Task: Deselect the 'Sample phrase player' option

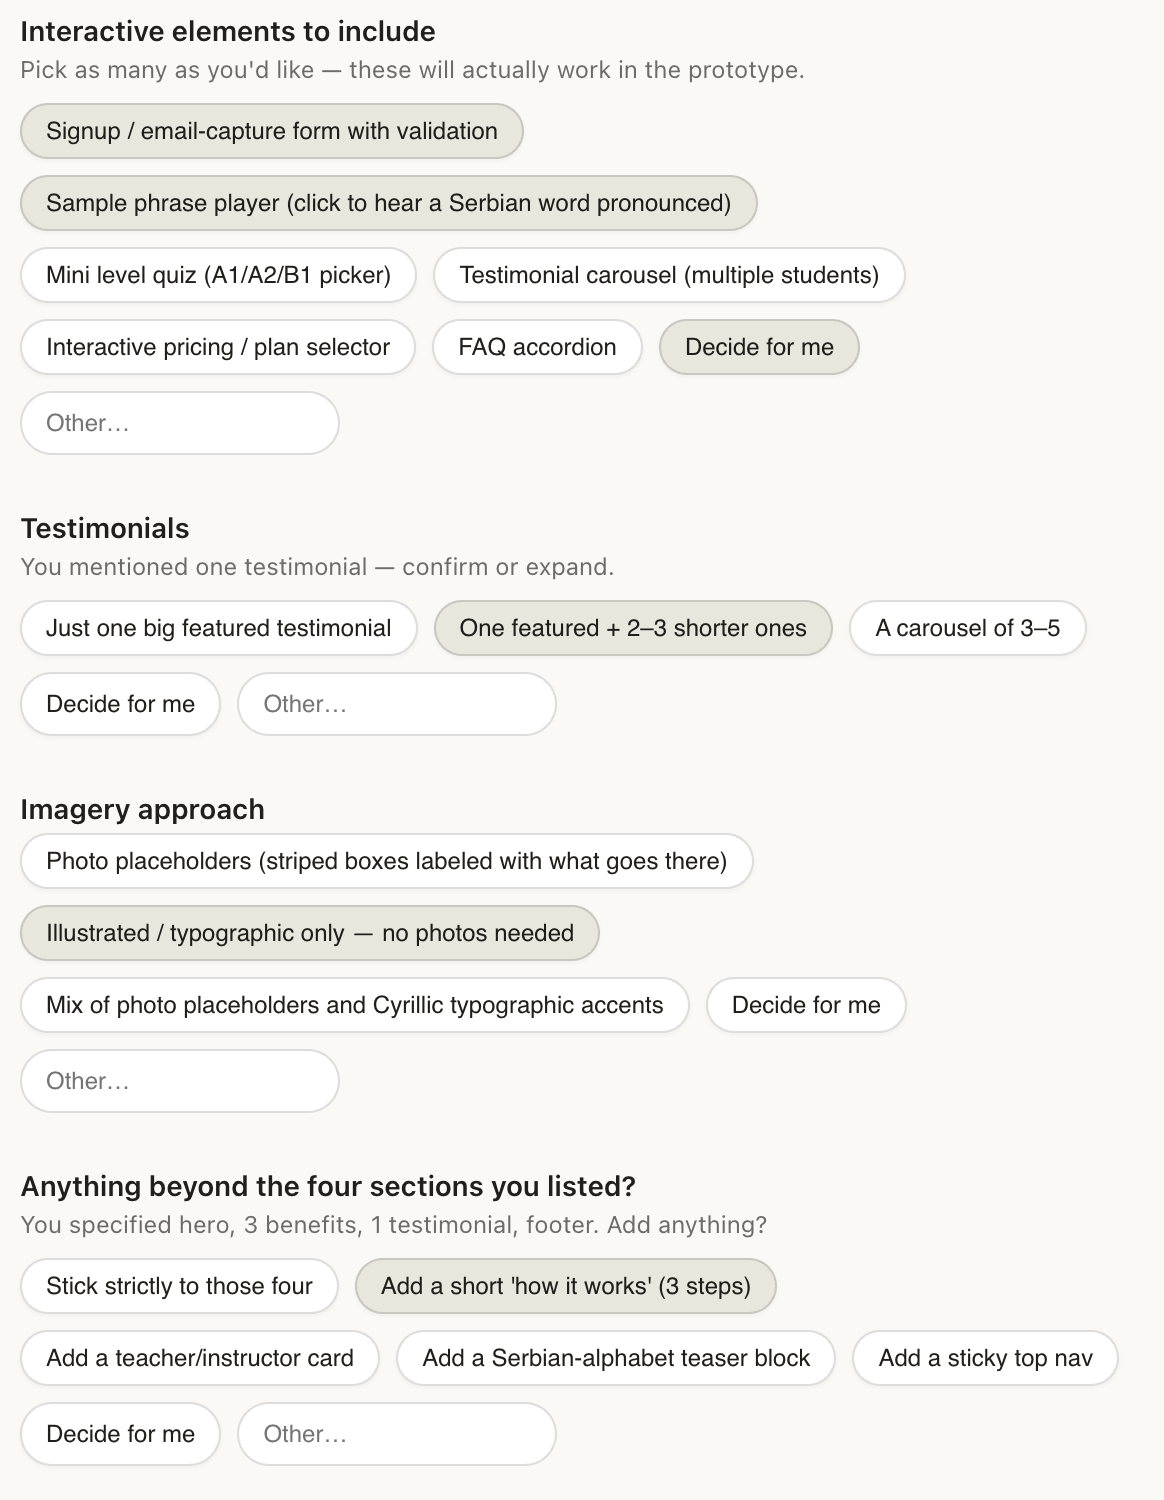Action: [388, 203]
